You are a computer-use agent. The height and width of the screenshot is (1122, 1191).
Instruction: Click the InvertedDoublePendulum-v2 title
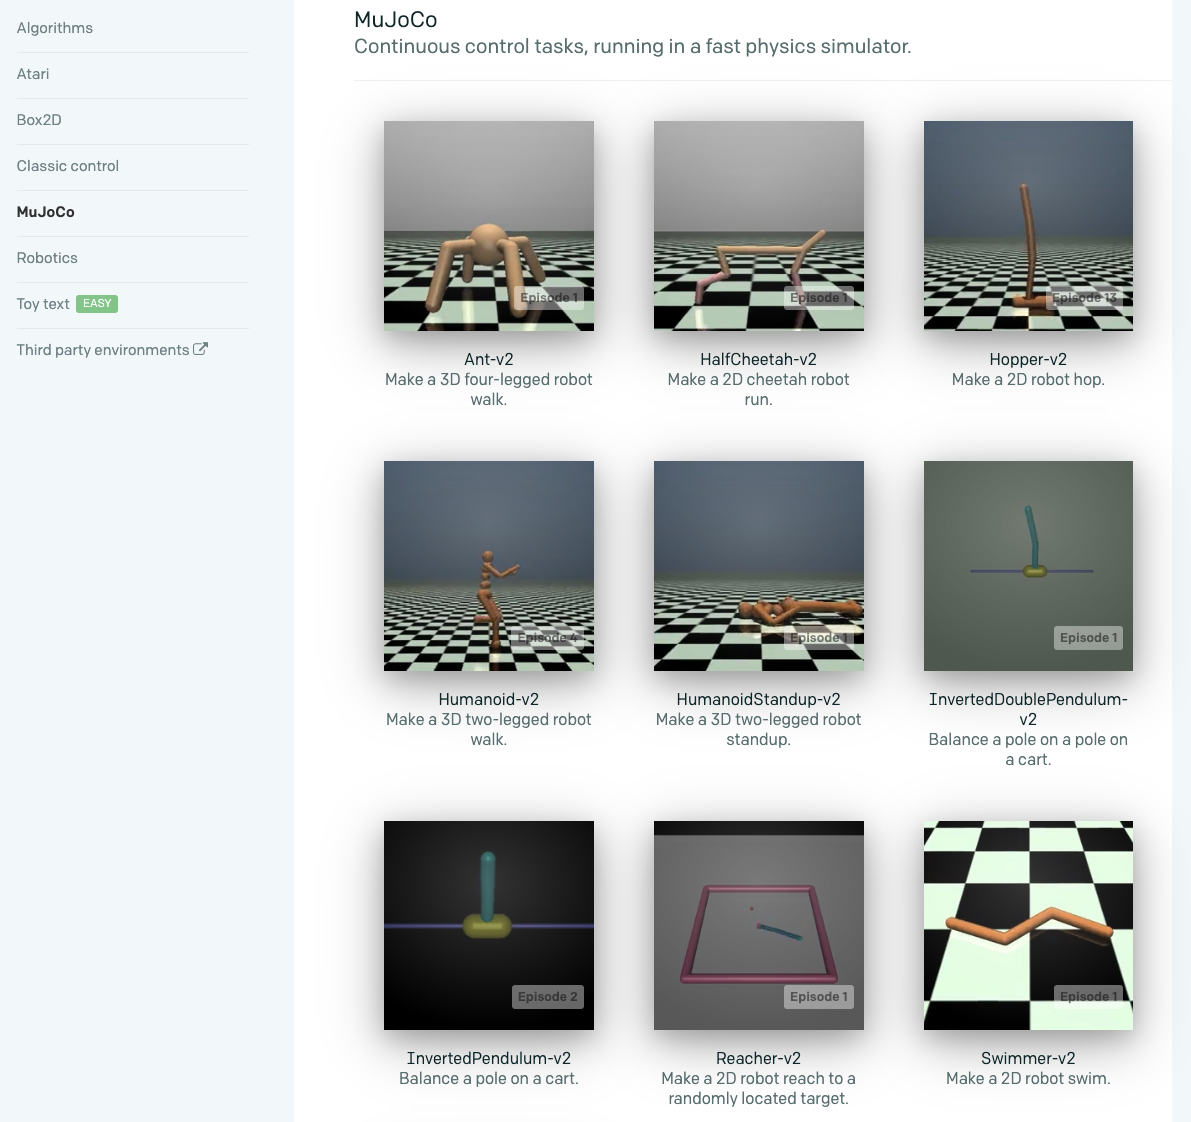(1028, 710)
